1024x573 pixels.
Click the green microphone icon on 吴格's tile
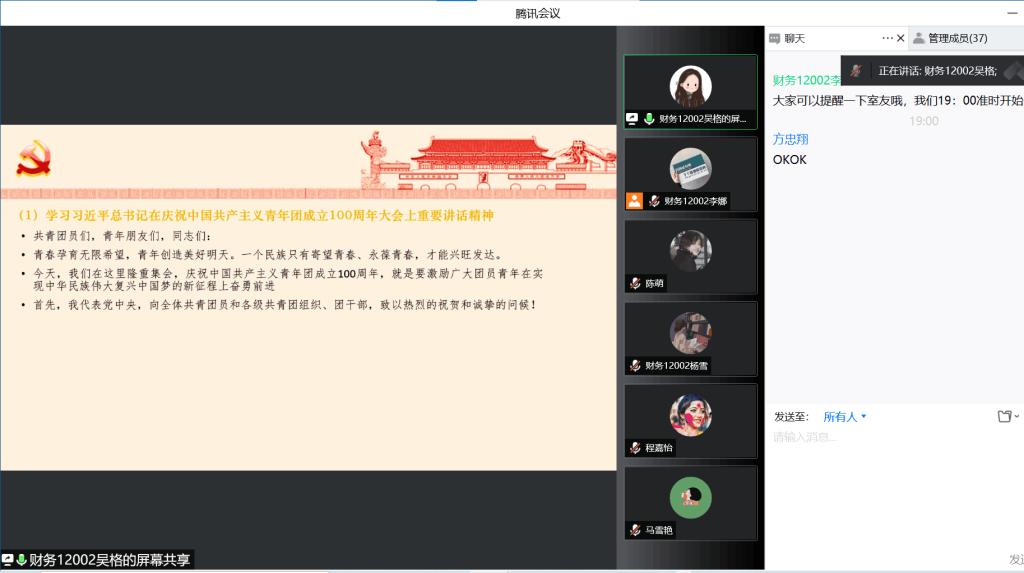coord(649,118)
